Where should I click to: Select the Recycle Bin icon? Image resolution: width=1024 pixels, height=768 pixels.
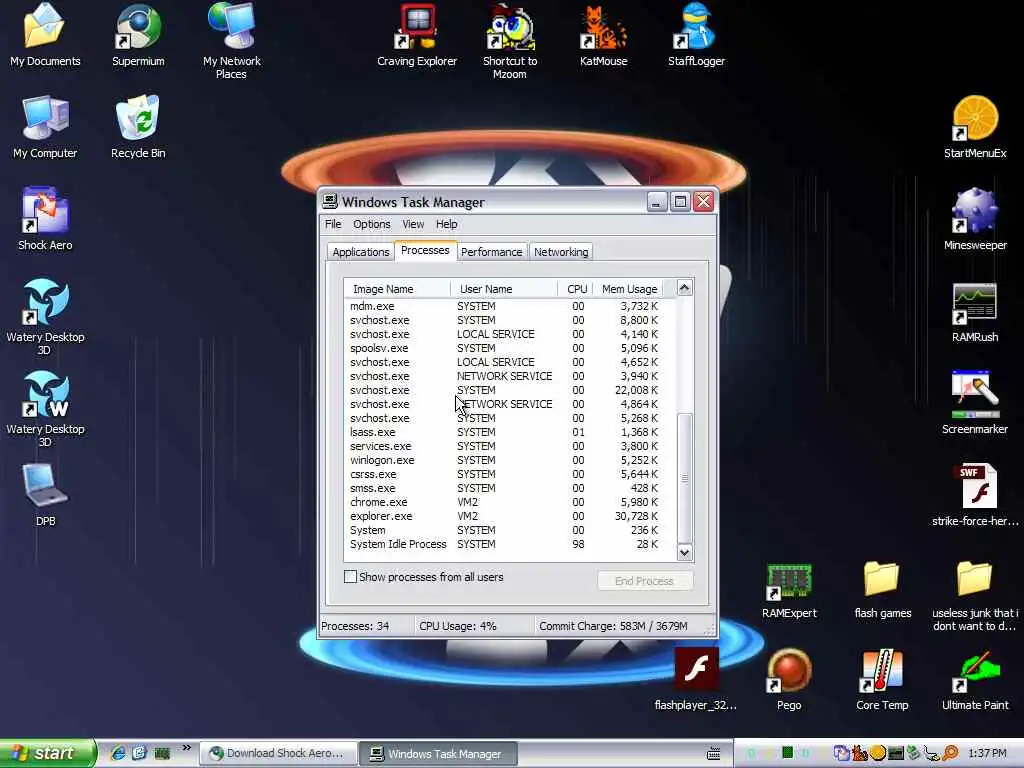[x=138, y=127]
